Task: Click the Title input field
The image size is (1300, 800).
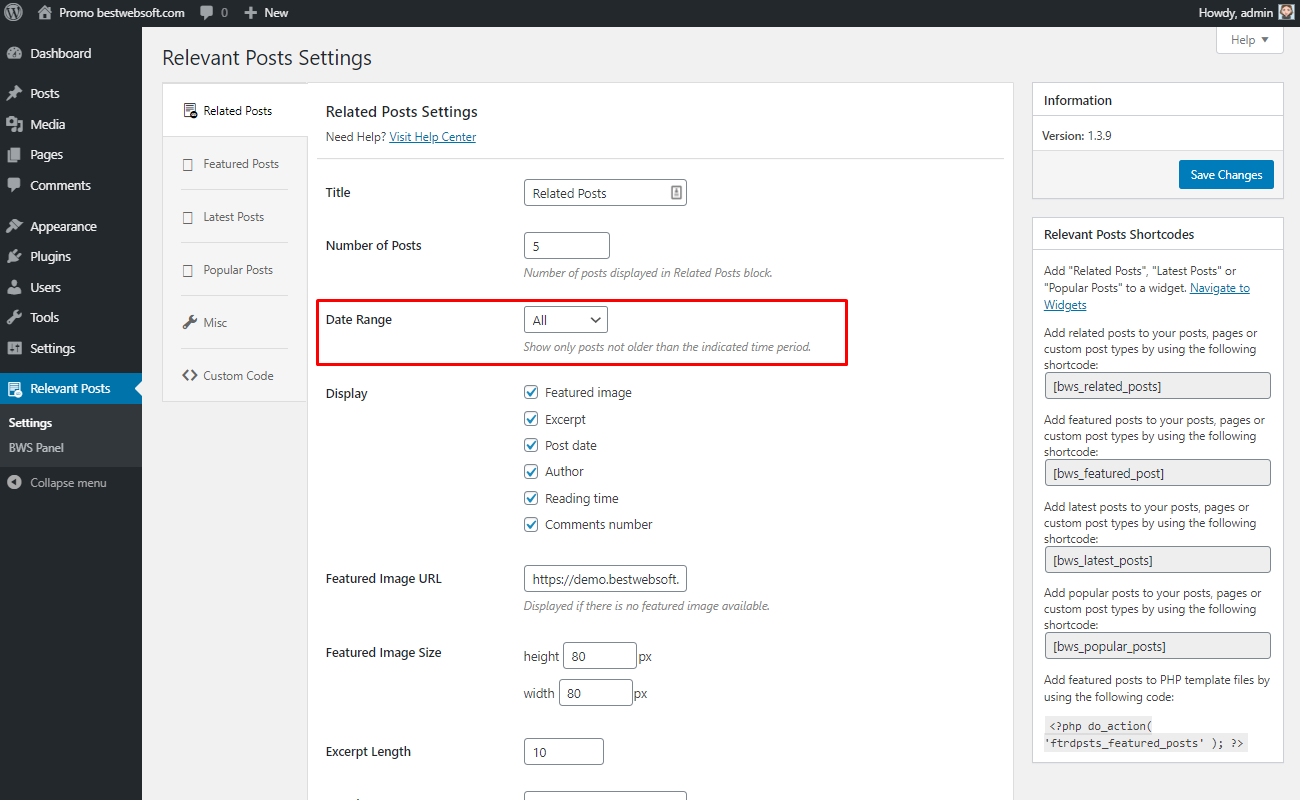Action: coord(605,193)
